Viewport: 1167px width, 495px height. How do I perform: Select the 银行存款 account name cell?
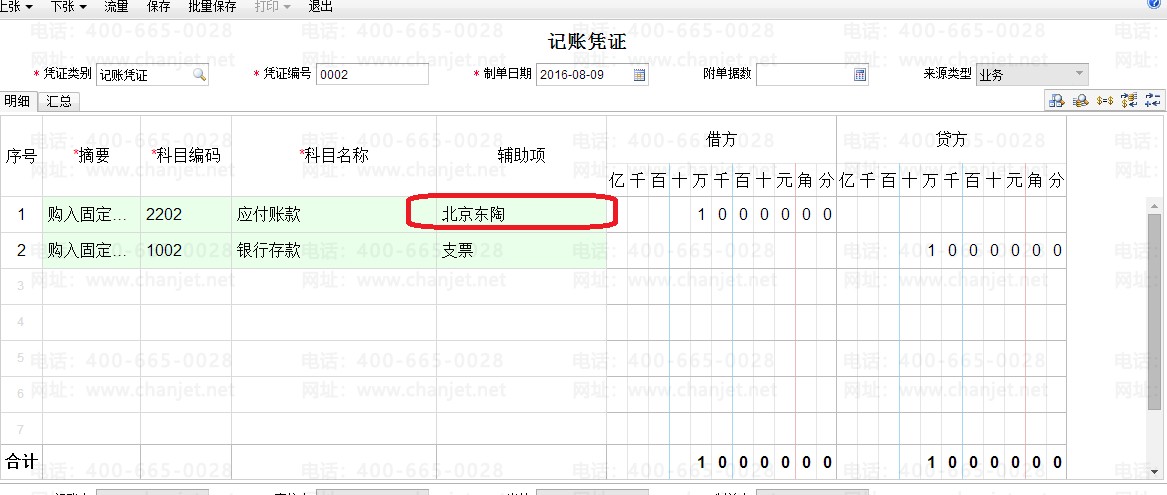(x=334, y=251)
